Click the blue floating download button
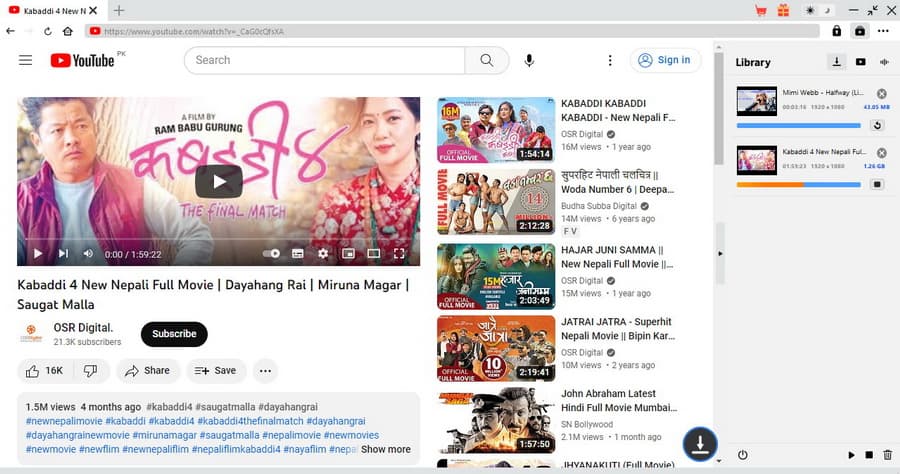The height and width of the screenshot is (474, 900). 700,443
